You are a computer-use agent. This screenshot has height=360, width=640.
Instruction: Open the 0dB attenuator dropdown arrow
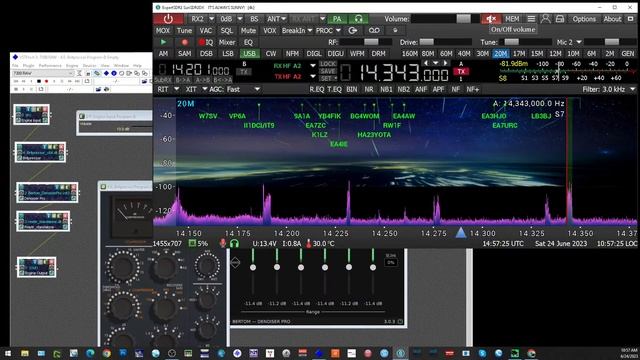click(x=240, y=19)
